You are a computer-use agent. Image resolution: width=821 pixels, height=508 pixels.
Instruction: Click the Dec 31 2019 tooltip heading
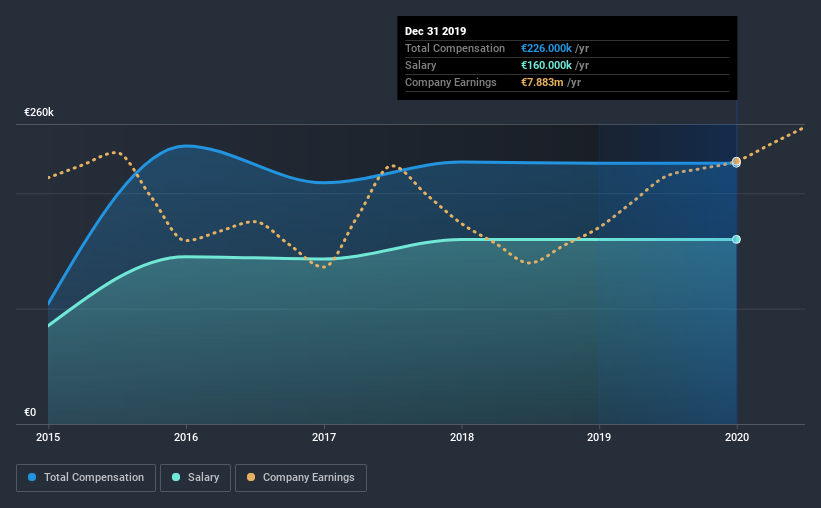pos(435,31)
